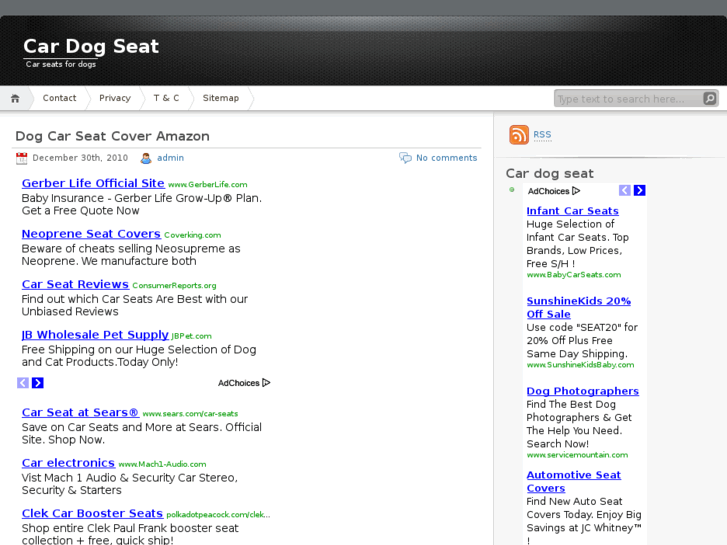The height and width of the screenshot is (545, 727).
Task: Show next ads in sidebar ad block
Action: [x=639, y=190]
